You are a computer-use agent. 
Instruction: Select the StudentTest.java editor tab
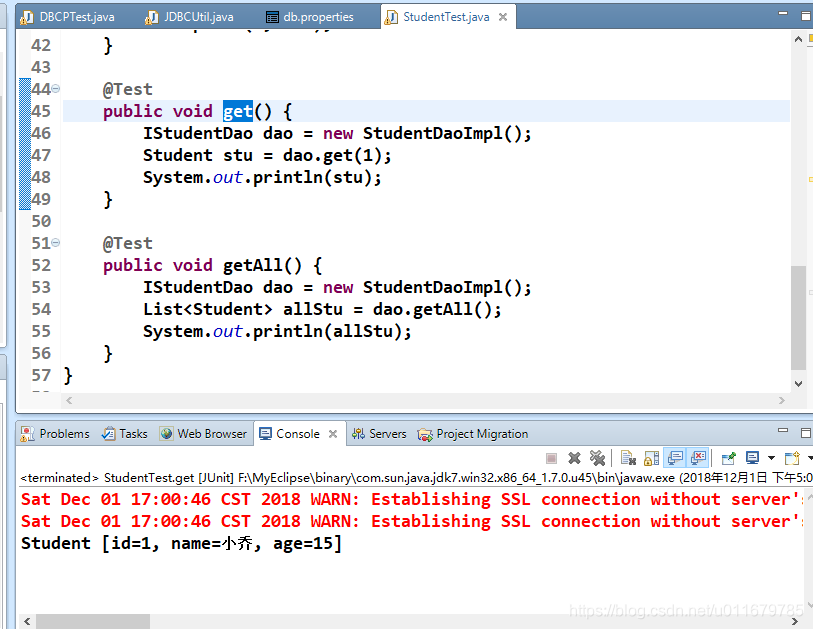[446, 17]
